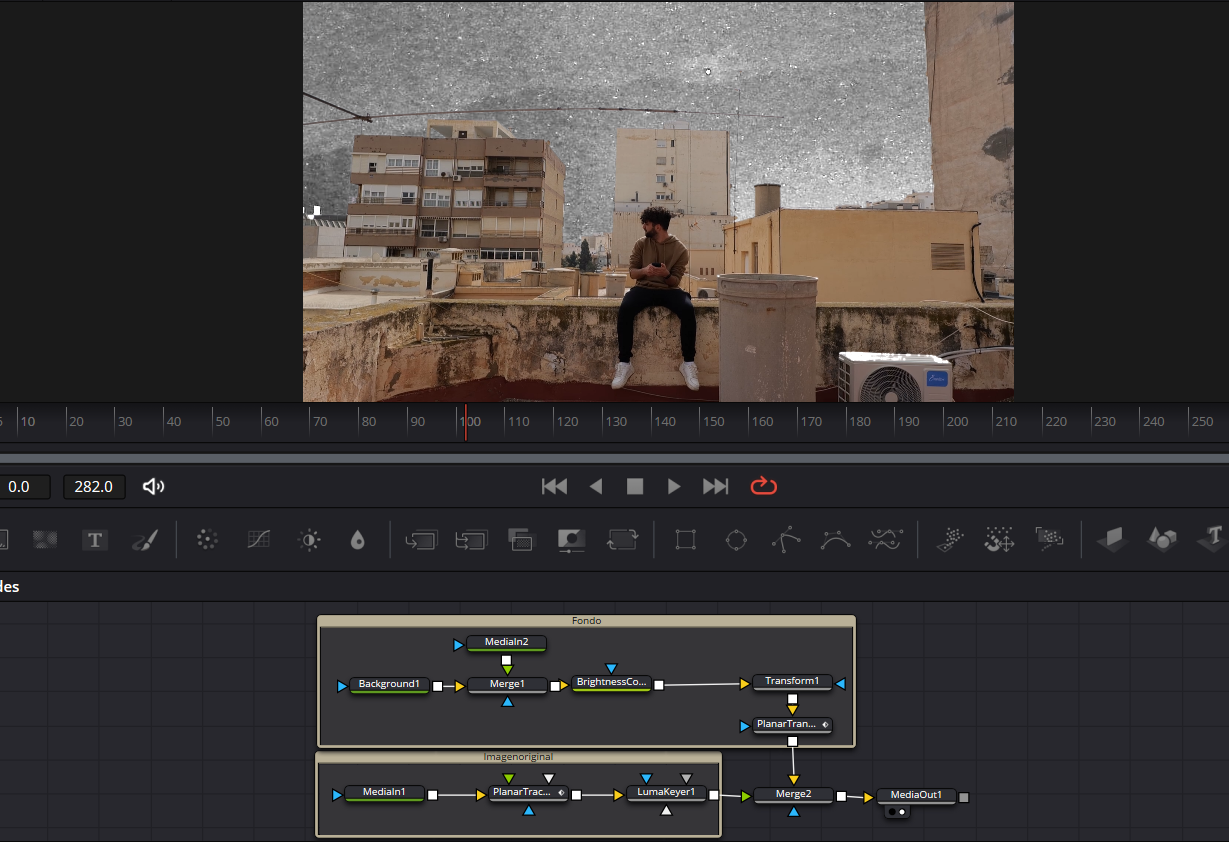Expand the PlanarTracker1 node chevron
The height and width of the screenshot is (842, 1229).
point(562,793)
